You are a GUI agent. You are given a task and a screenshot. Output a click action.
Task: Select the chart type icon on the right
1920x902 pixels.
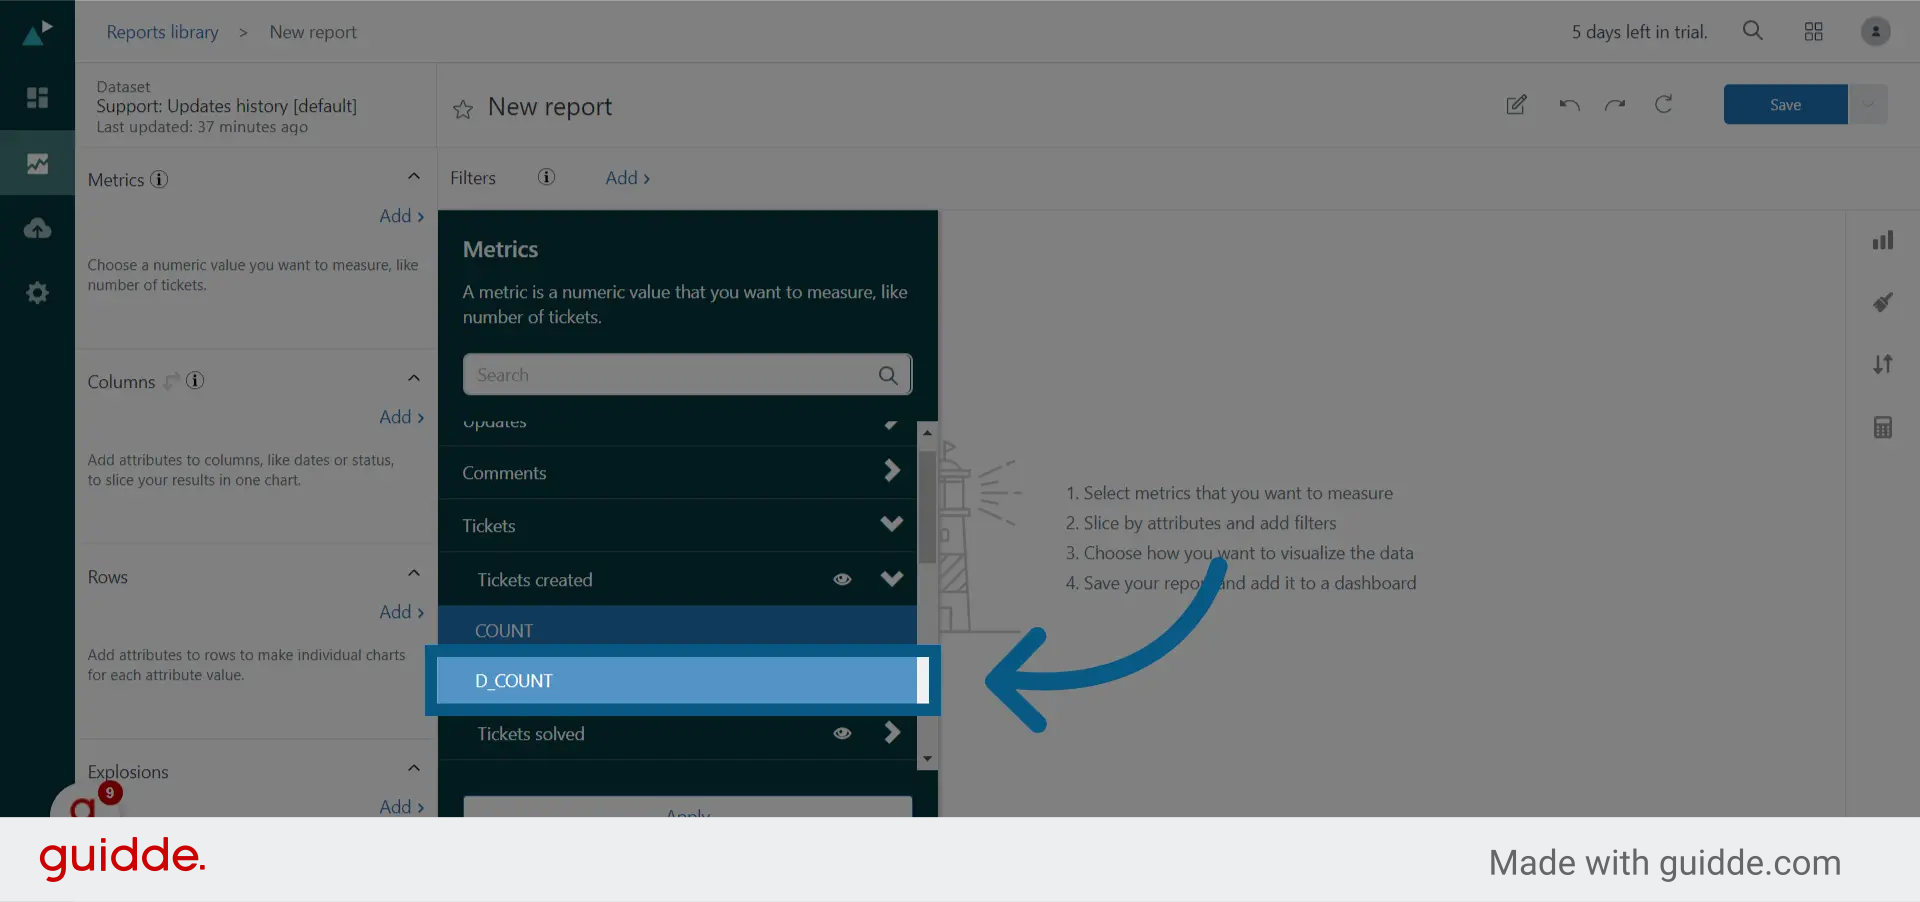coord(1883,240)
